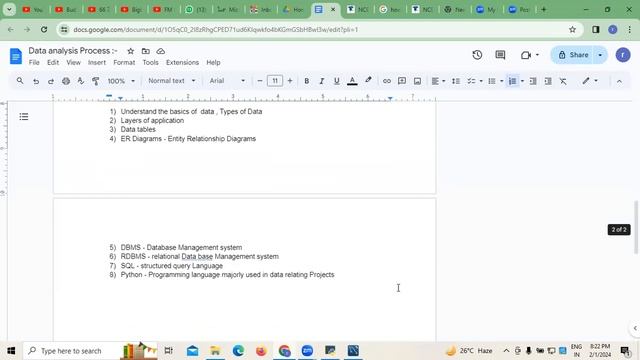Open line and paragraph spacing
Image resolution: width=640 pixels, height=360 pixels.
[456, 81]
